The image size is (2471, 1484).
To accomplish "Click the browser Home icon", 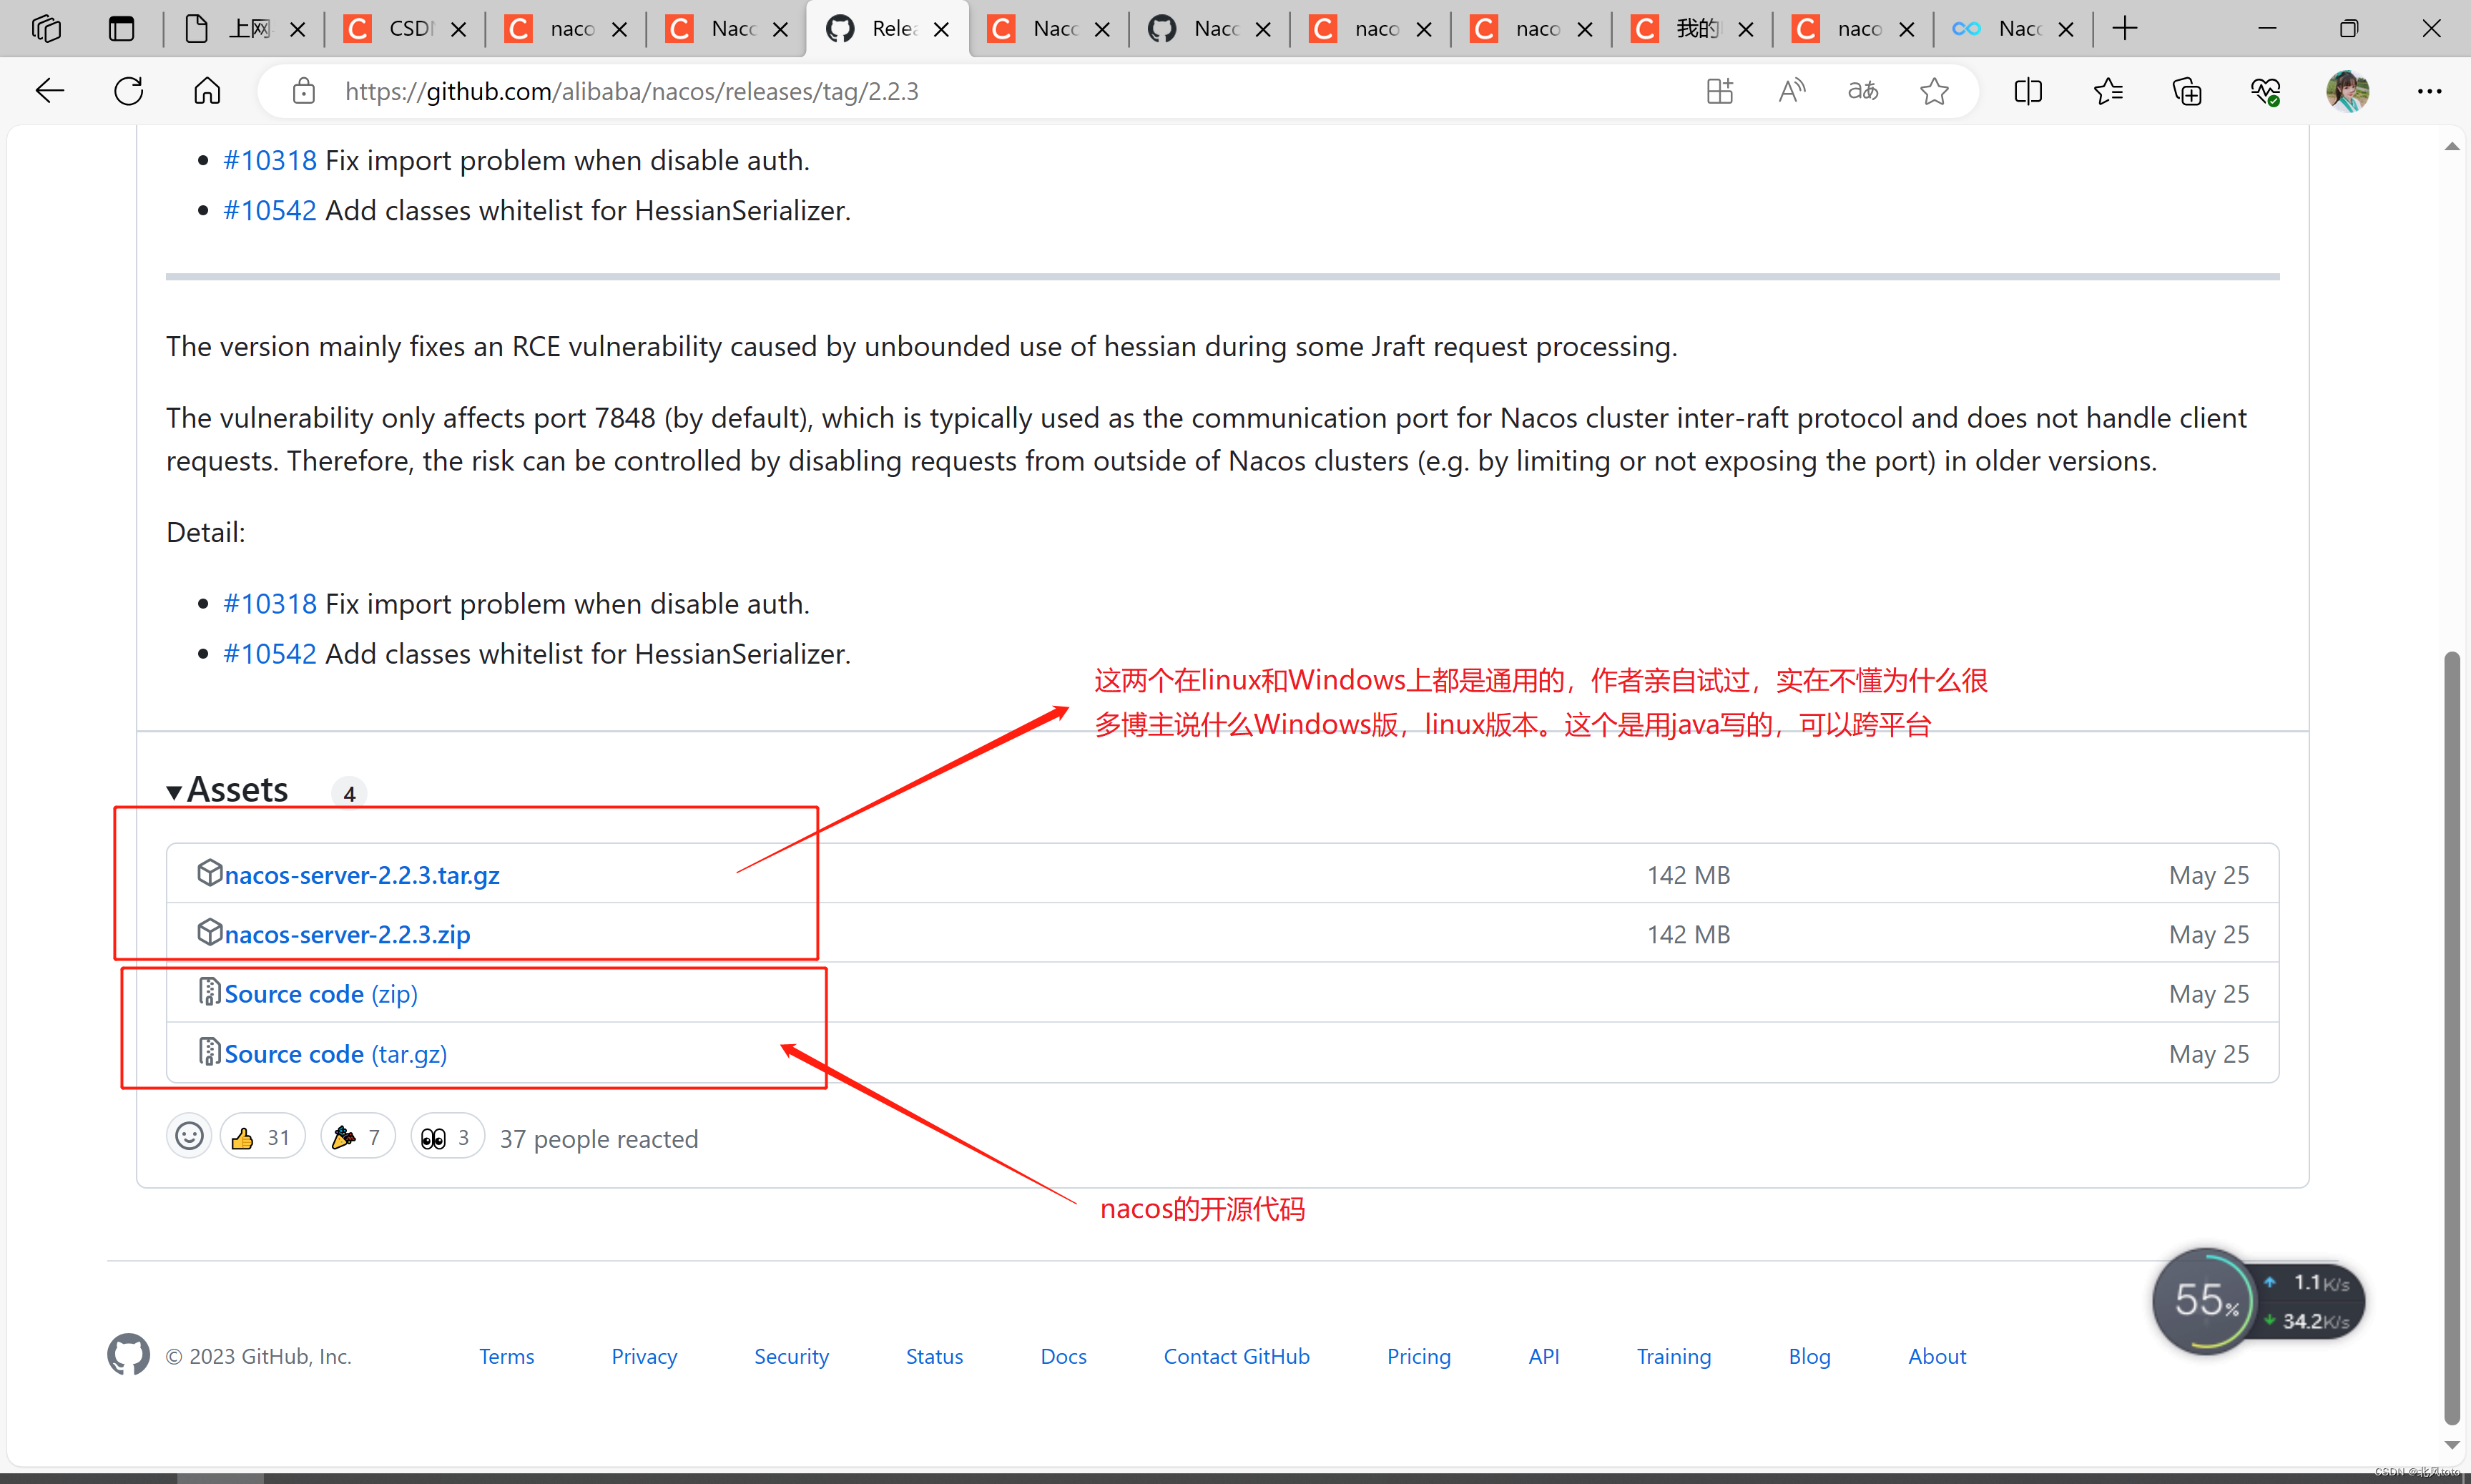I will click(206, 91).
